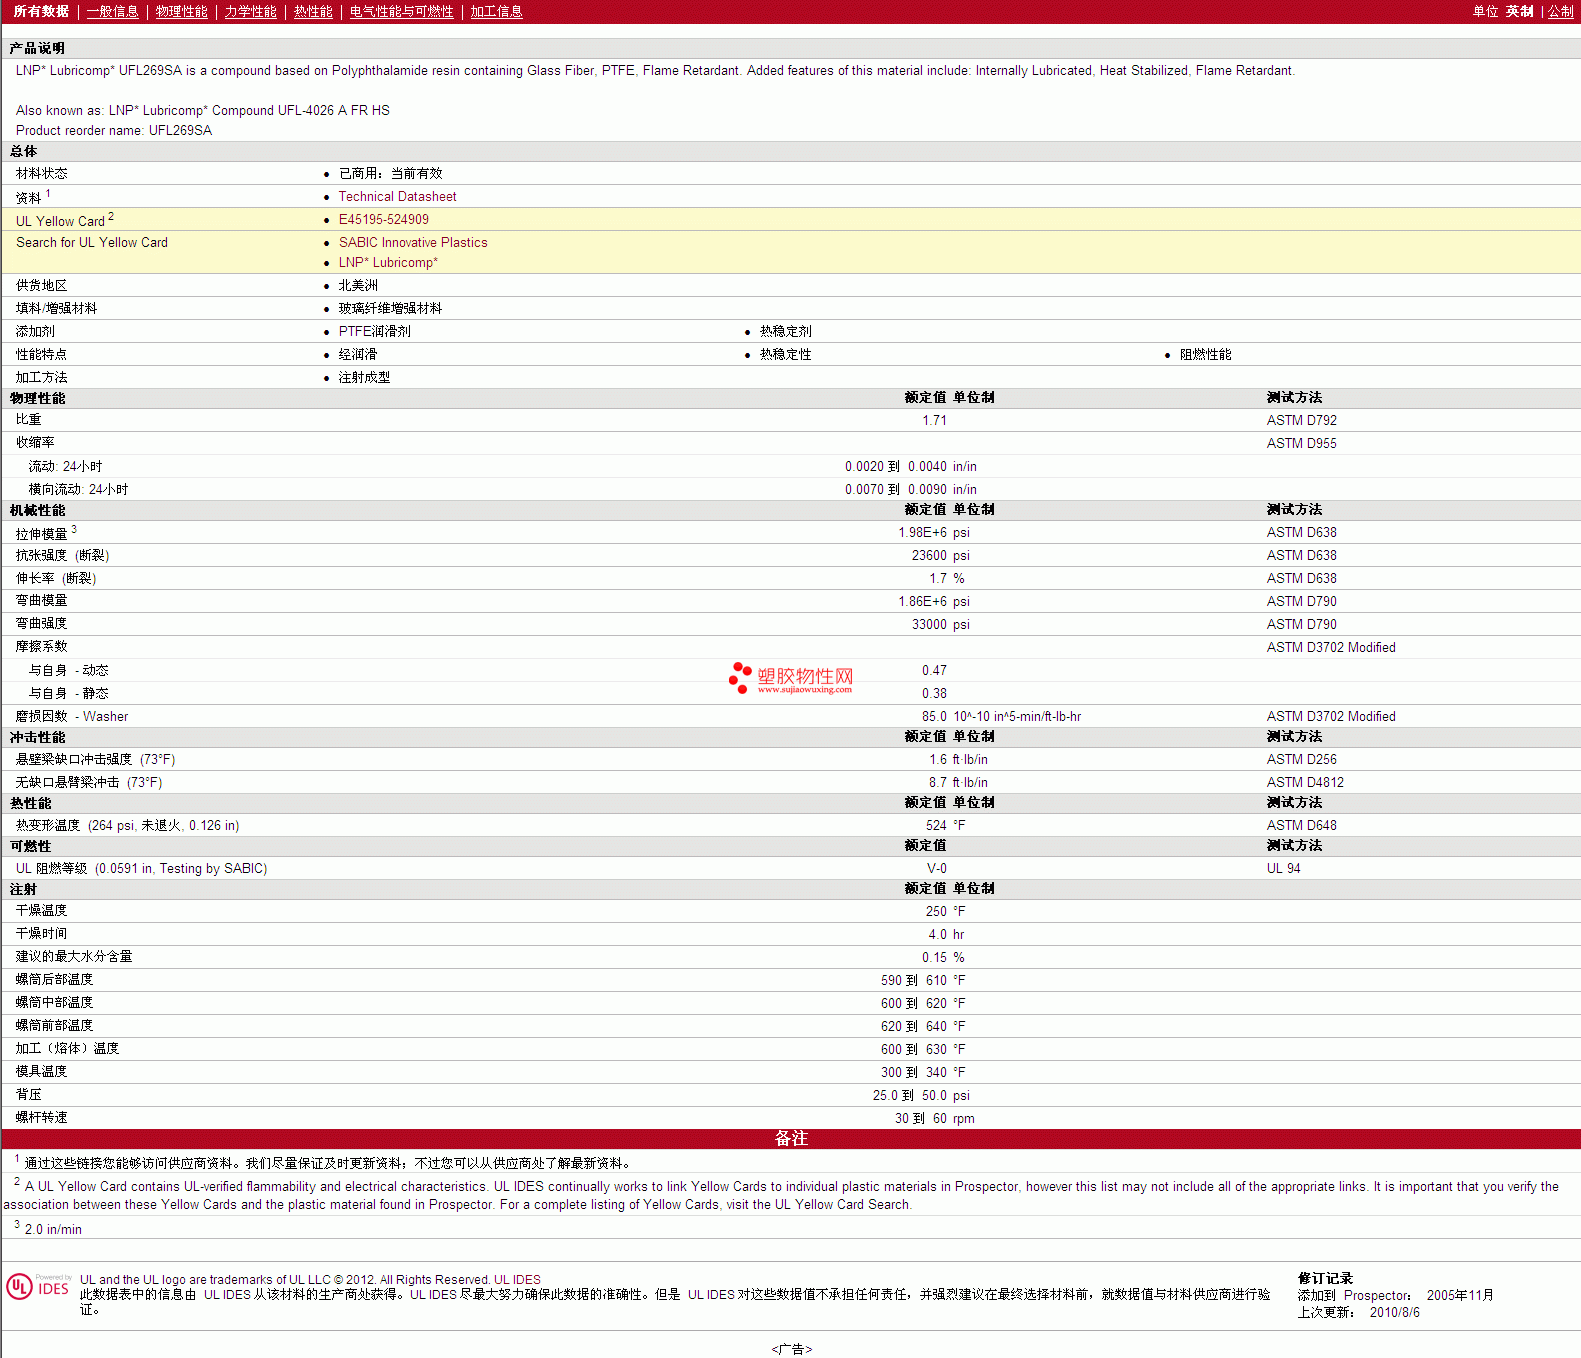Switch to the 物理性能 tab
Image resolution: width=1581 pixels, height=1358 pixels.
pyautogui.click(x=182, y=11)
